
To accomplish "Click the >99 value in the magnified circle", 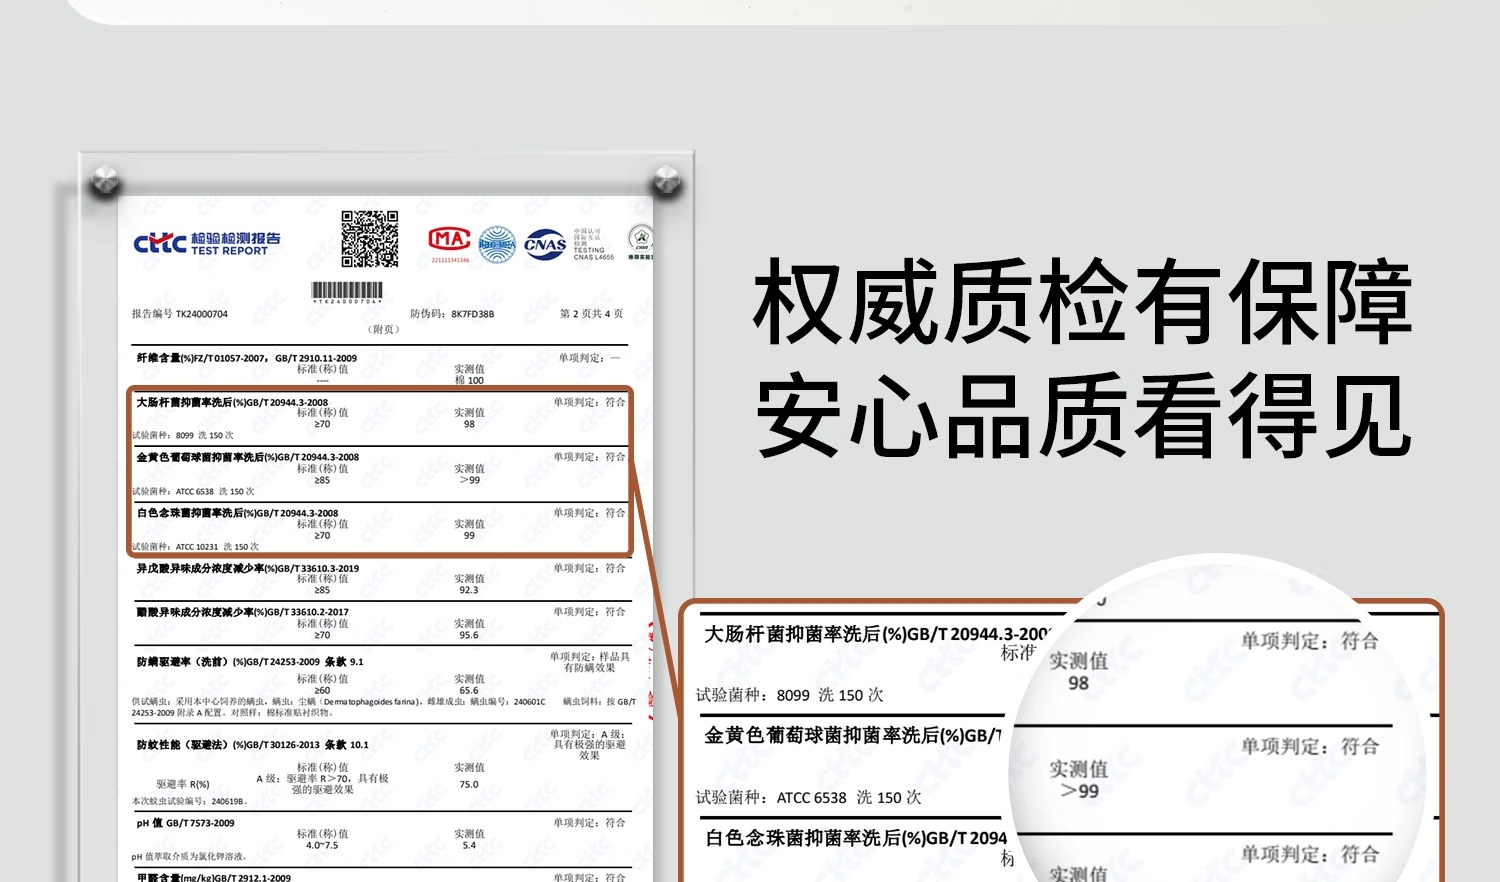I will pyautogui.click(x=1079, y=791).
